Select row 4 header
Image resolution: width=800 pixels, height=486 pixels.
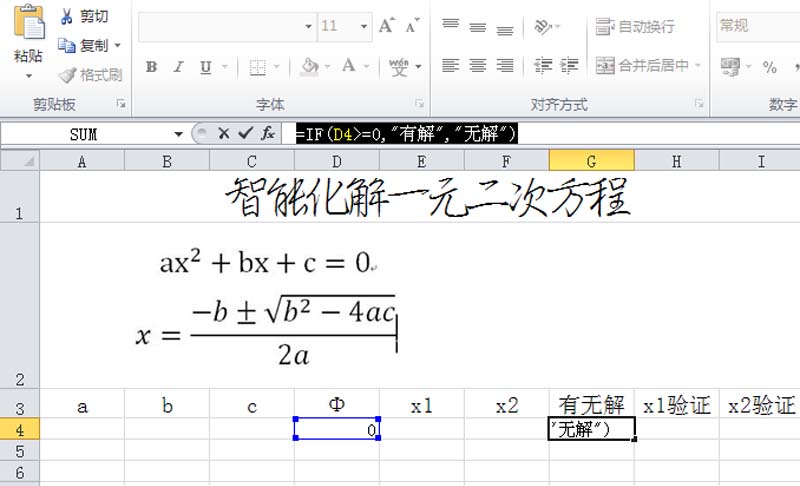click(x=19, y=429)
